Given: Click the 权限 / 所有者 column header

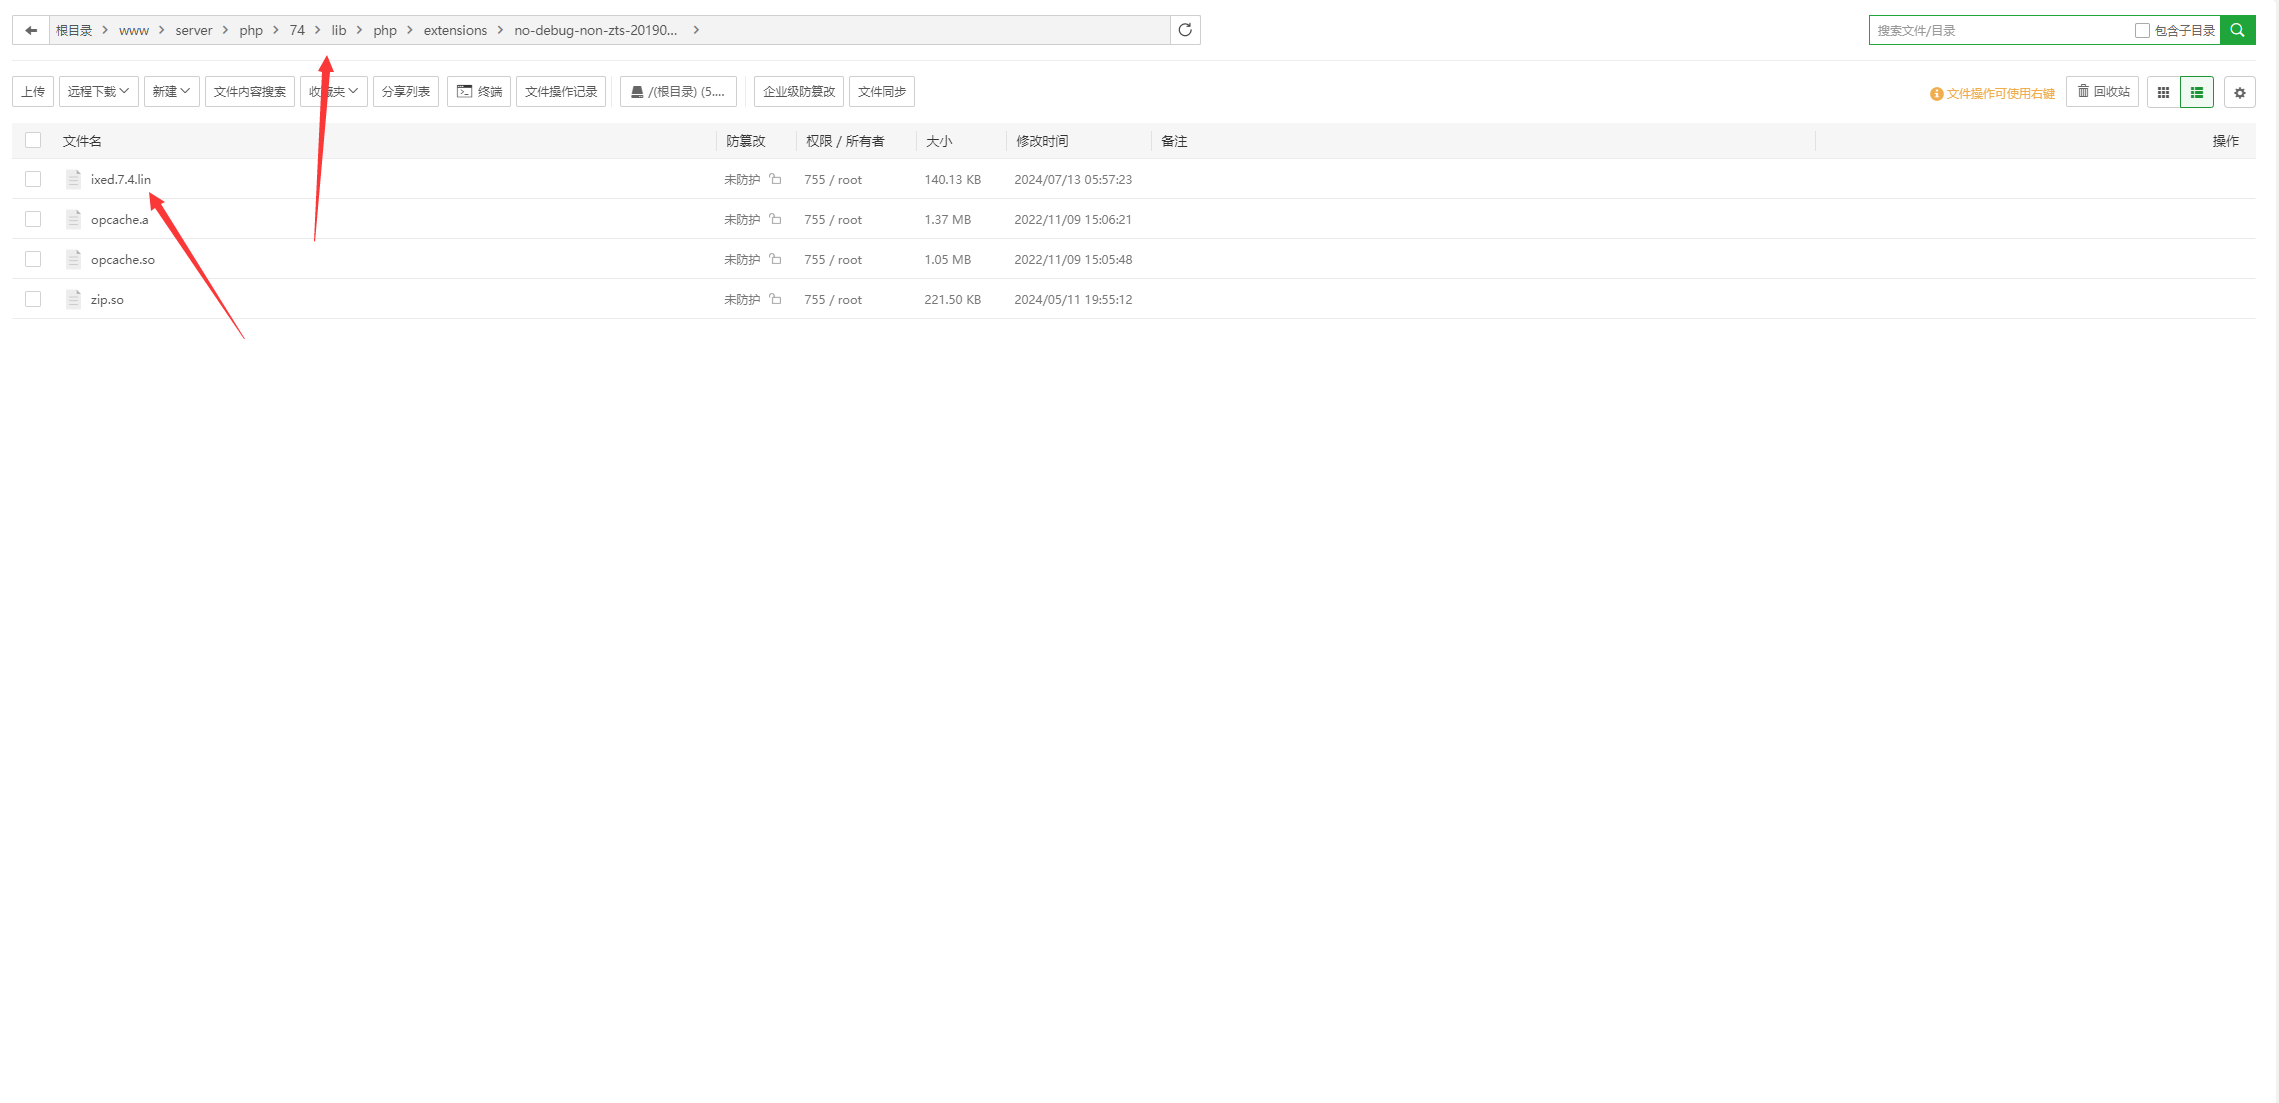Looking at the screenshot, I should tap(845, 141).
